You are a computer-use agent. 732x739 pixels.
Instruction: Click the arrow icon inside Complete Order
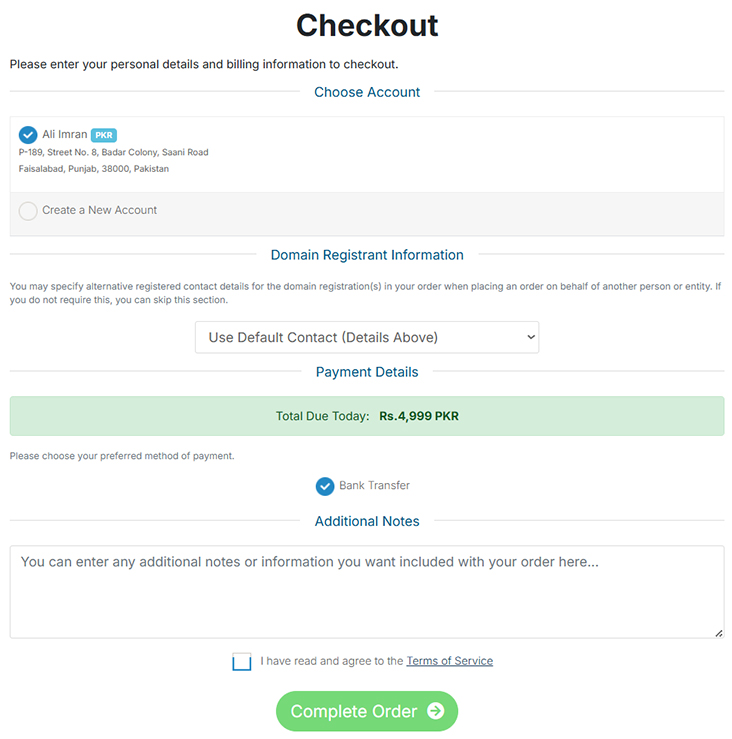[x=435, y=711]
